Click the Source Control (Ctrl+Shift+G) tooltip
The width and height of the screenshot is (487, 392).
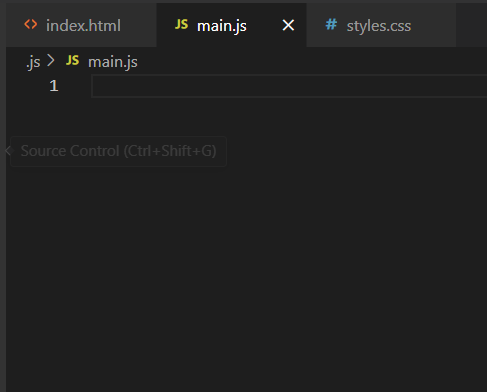pyautogui.click(x=118, y=151)
